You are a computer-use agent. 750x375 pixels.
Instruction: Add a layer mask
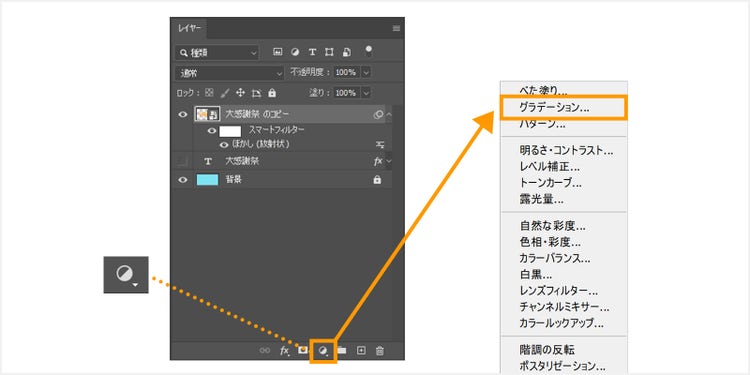click(x=302, y=351)
